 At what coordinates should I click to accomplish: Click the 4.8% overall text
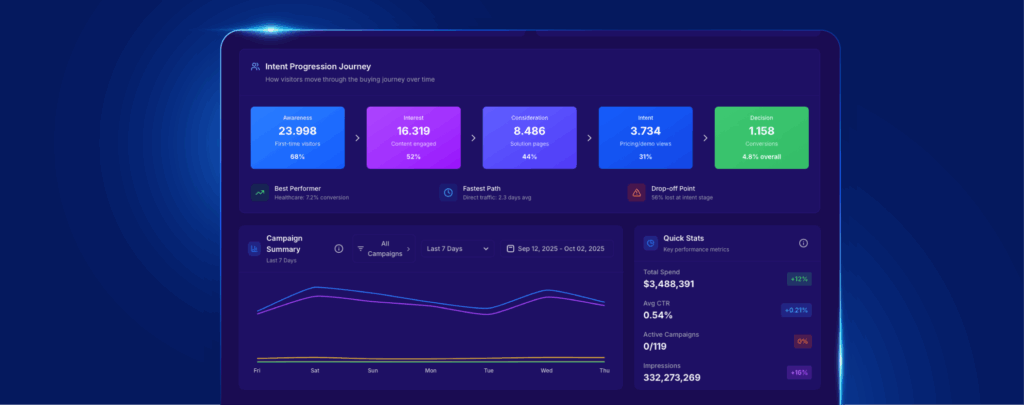click(x=761, y=157)
